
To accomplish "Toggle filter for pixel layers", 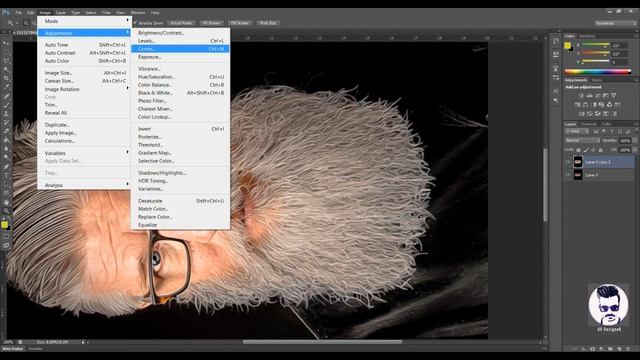I will click(596, 131).
